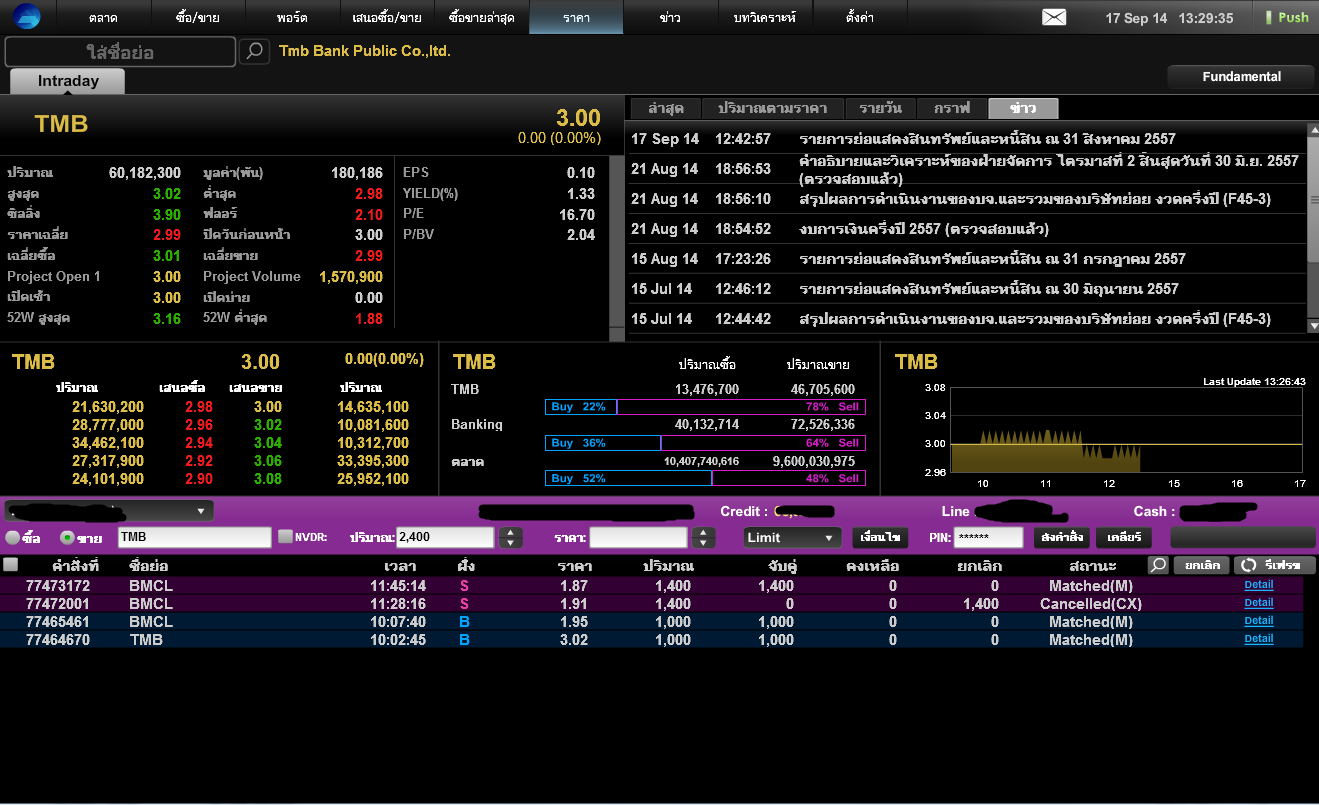This screenshot has height=805, width=1319.
Task: Open the เสนอซื้อ/ขาย menu
Action: (386, 17)
